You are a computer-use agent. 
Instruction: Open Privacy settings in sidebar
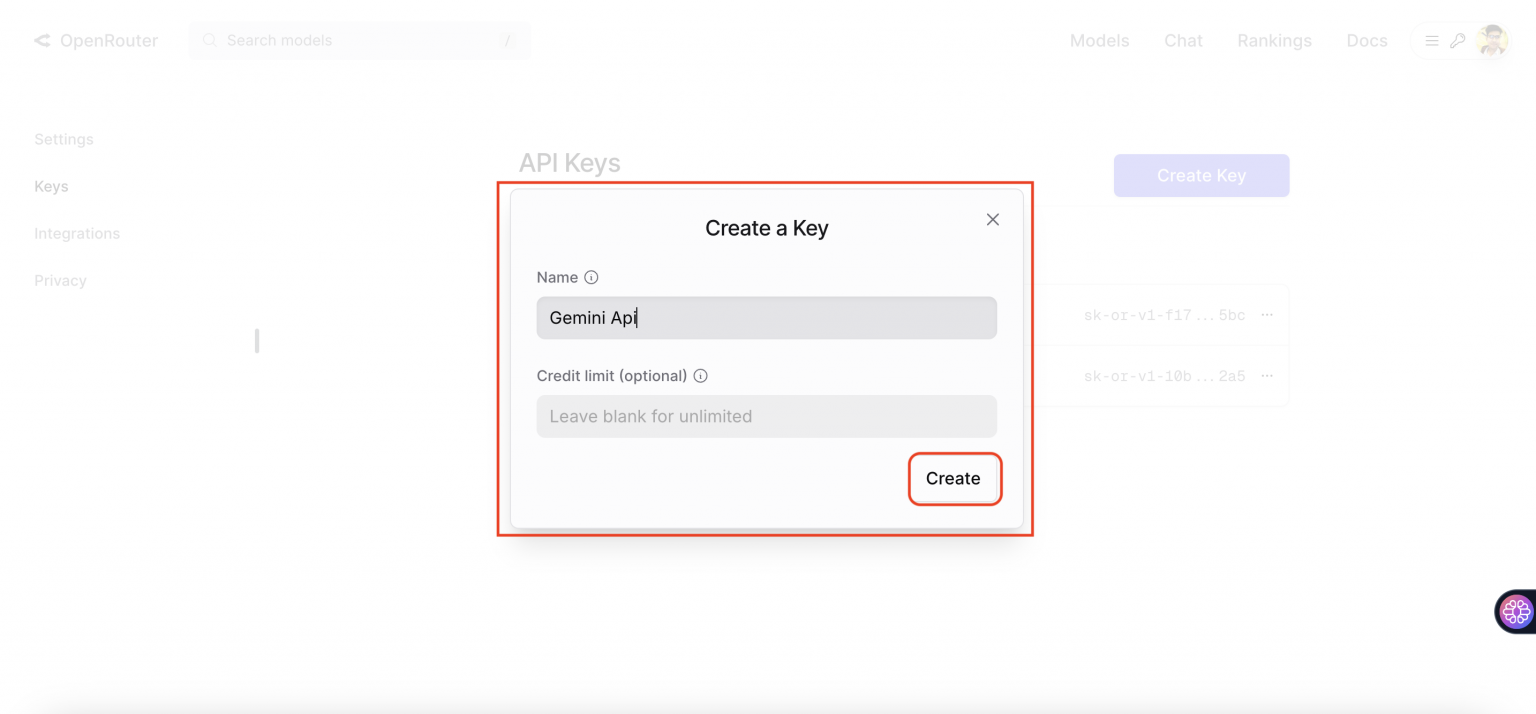point(60,280)
